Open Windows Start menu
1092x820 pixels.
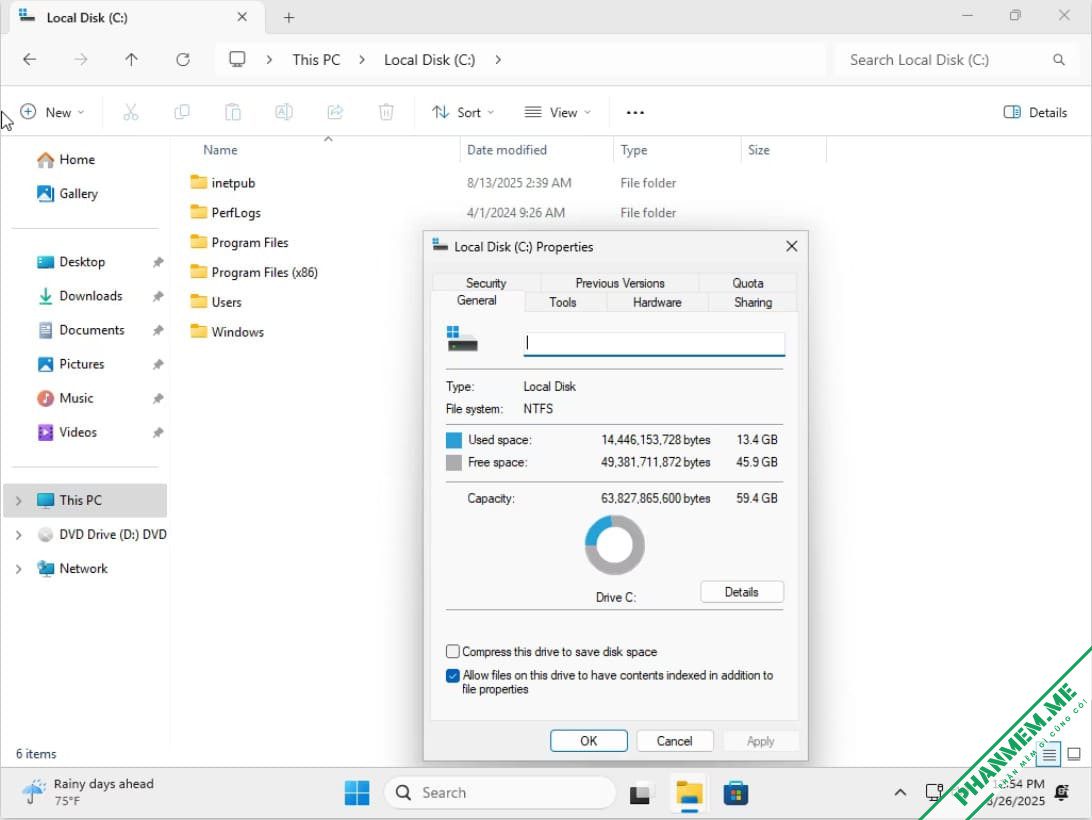tap(357, 793)
